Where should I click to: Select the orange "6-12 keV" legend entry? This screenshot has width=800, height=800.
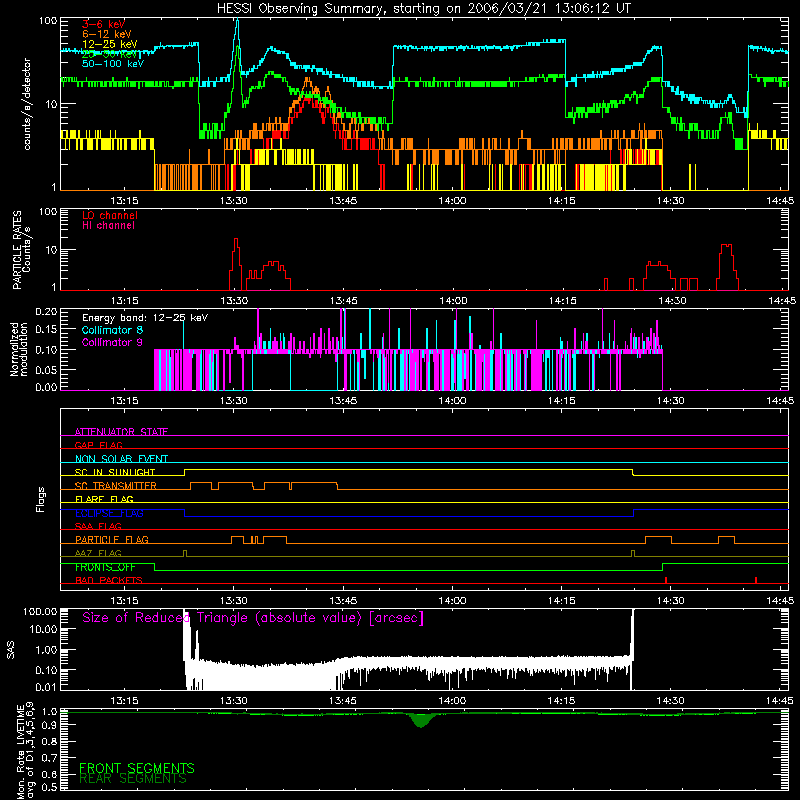tap(107, 34)
